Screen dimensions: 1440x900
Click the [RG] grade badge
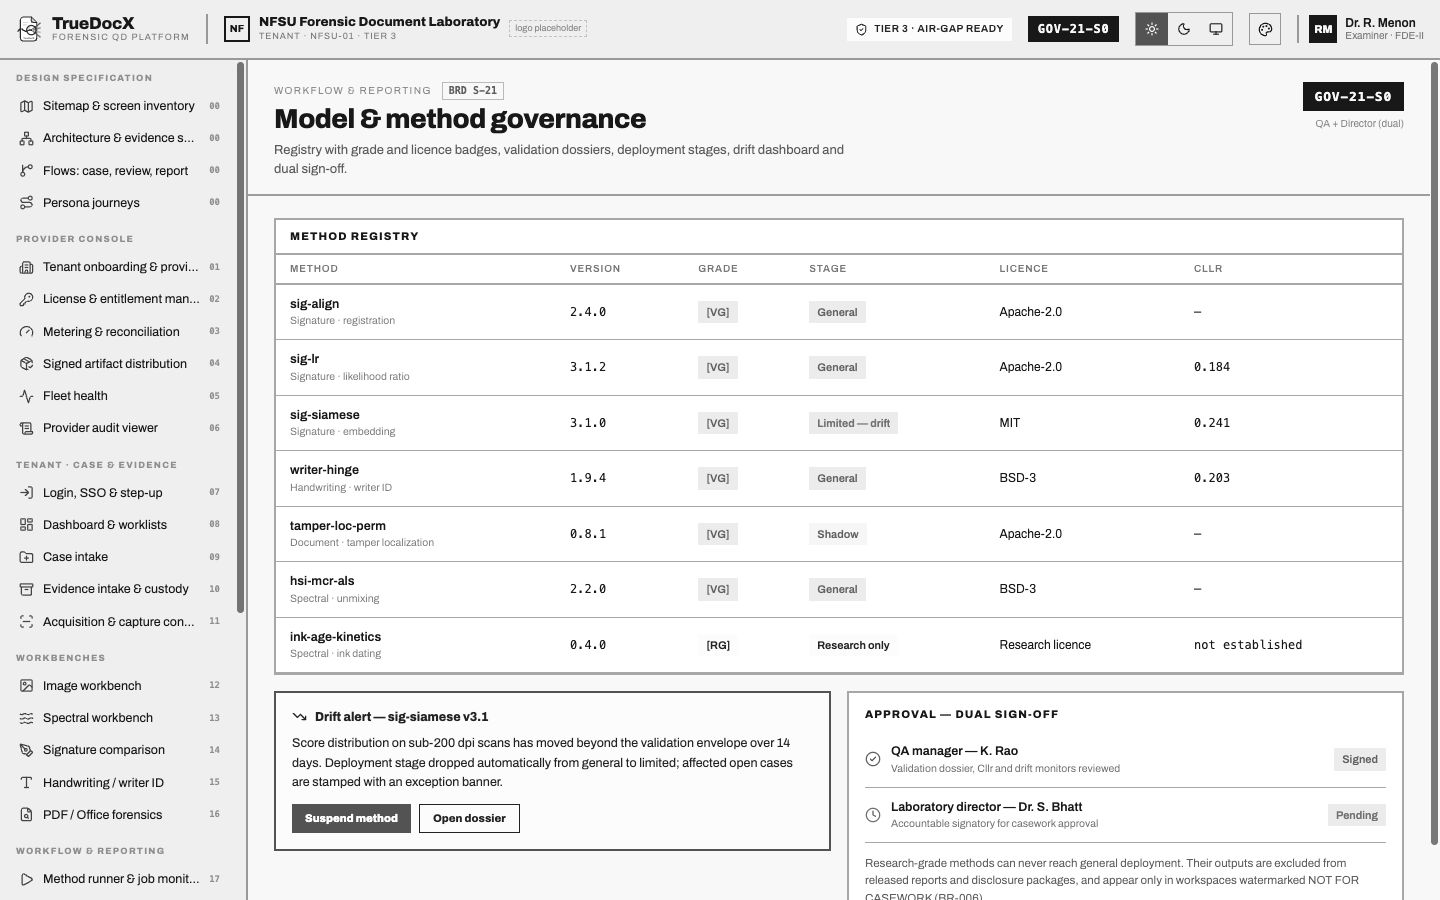tap(718, 645)
